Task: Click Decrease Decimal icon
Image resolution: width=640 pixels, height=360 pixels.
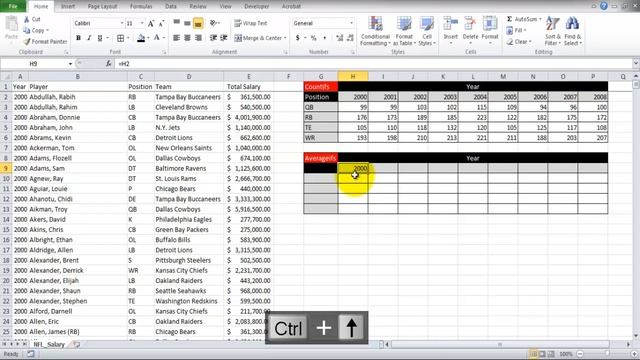Action: click(350, 38)
